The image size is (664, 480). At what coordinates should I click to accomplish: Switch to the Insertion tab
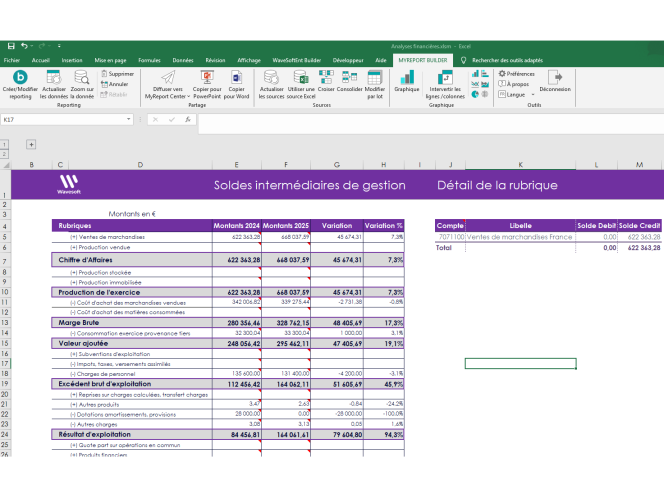(72, 60)
